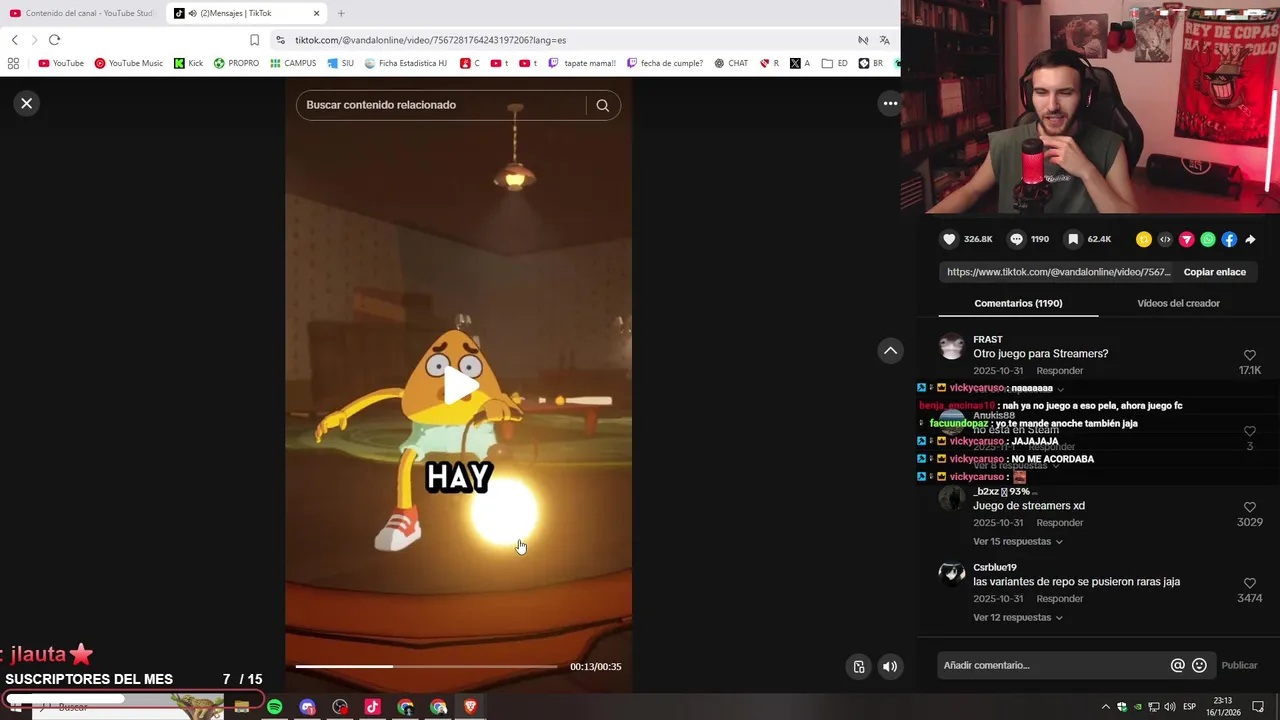Toggle auto-scroll icon beside the volume
1280x720 pixels.
[x=858, y=667]
